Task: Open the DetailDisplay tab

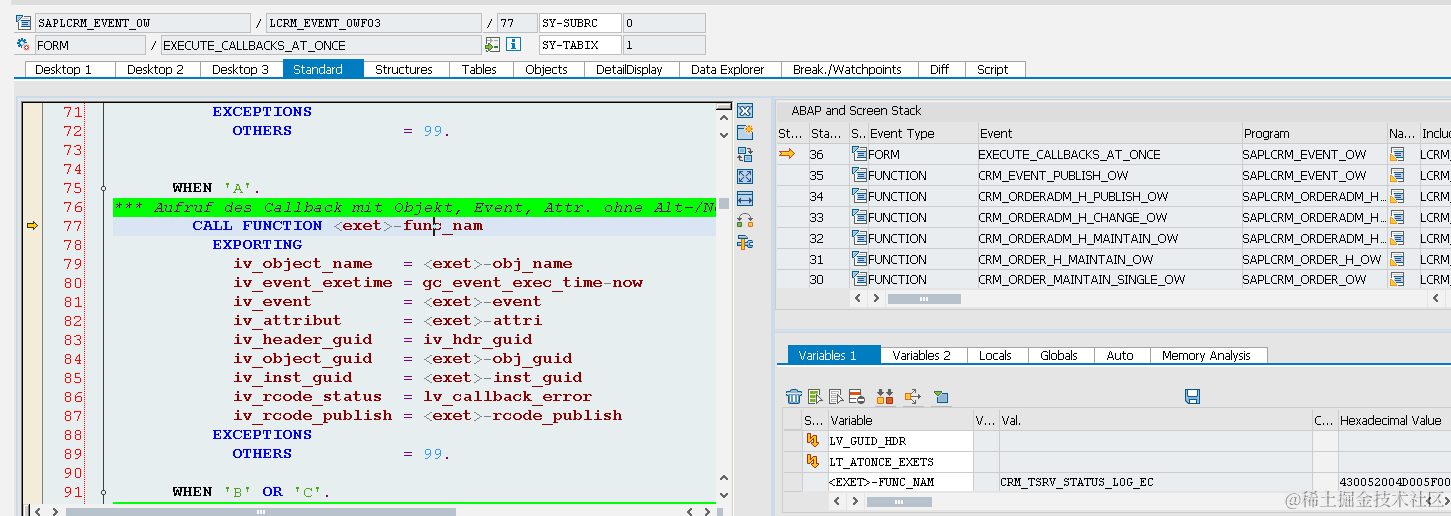Action: [630, 69]
